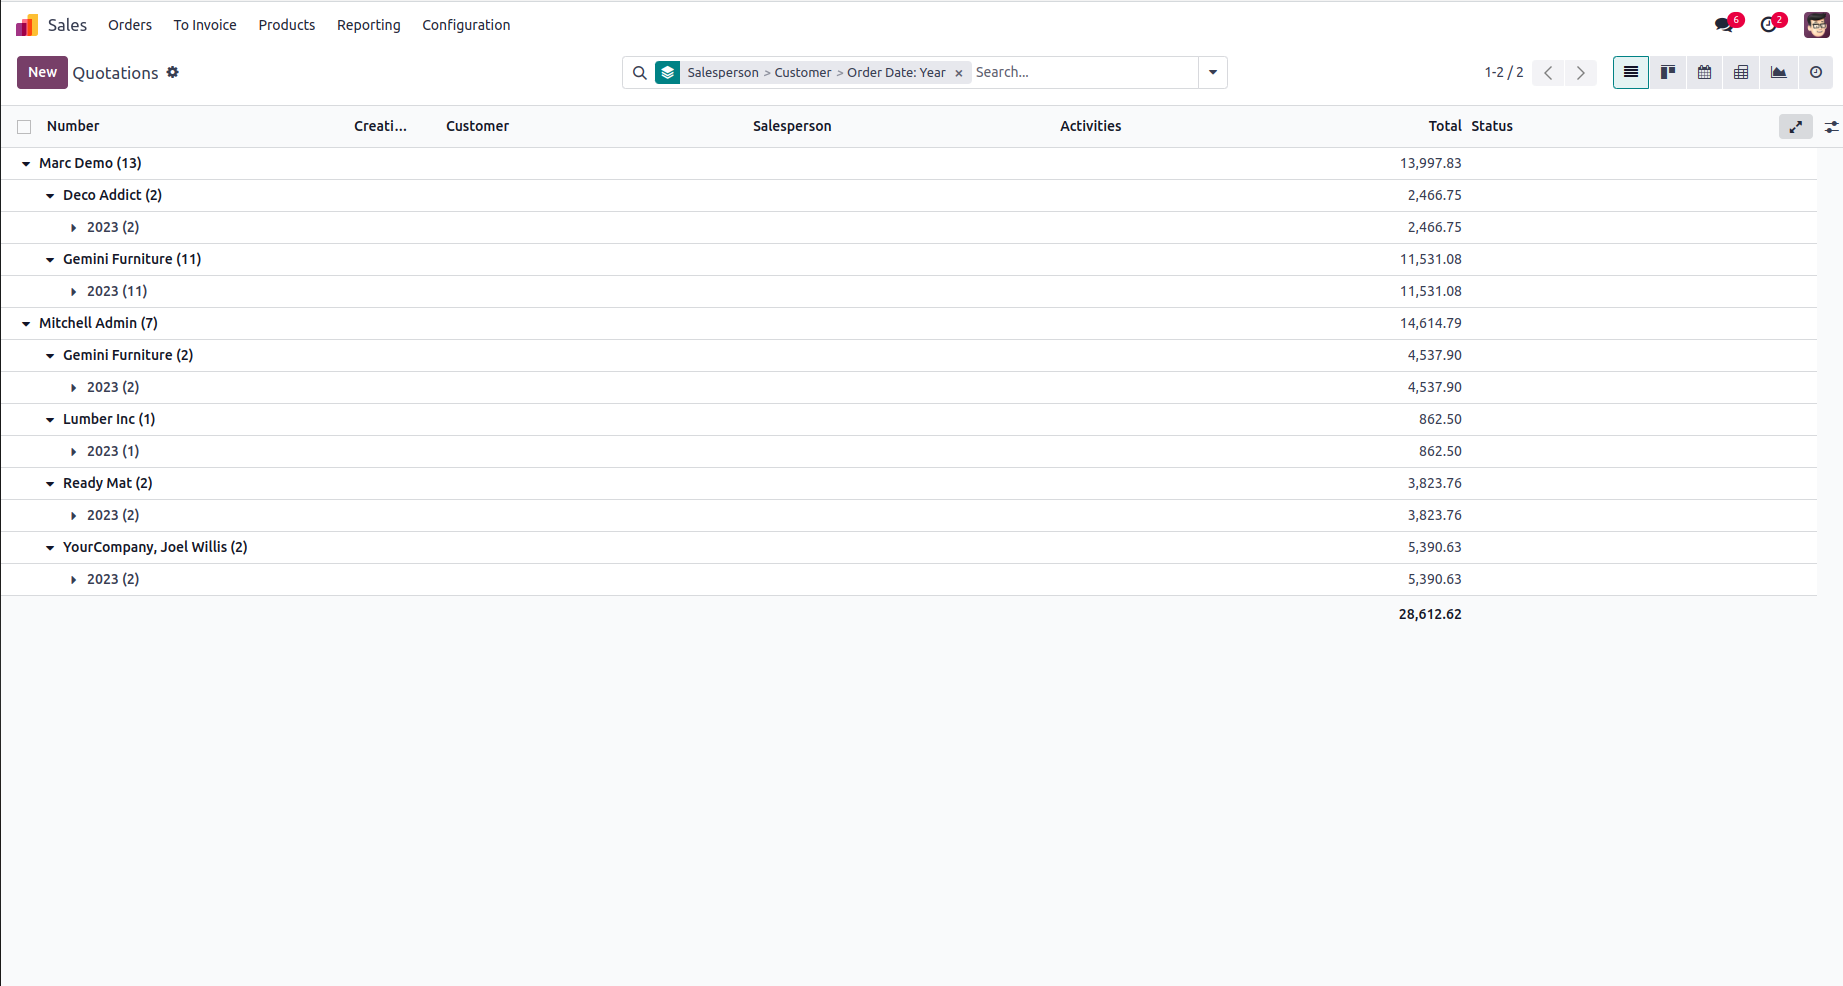Go to previous page of records
The width and height of the screenshot is (1843, 986).
click(x=1548, y=73)
